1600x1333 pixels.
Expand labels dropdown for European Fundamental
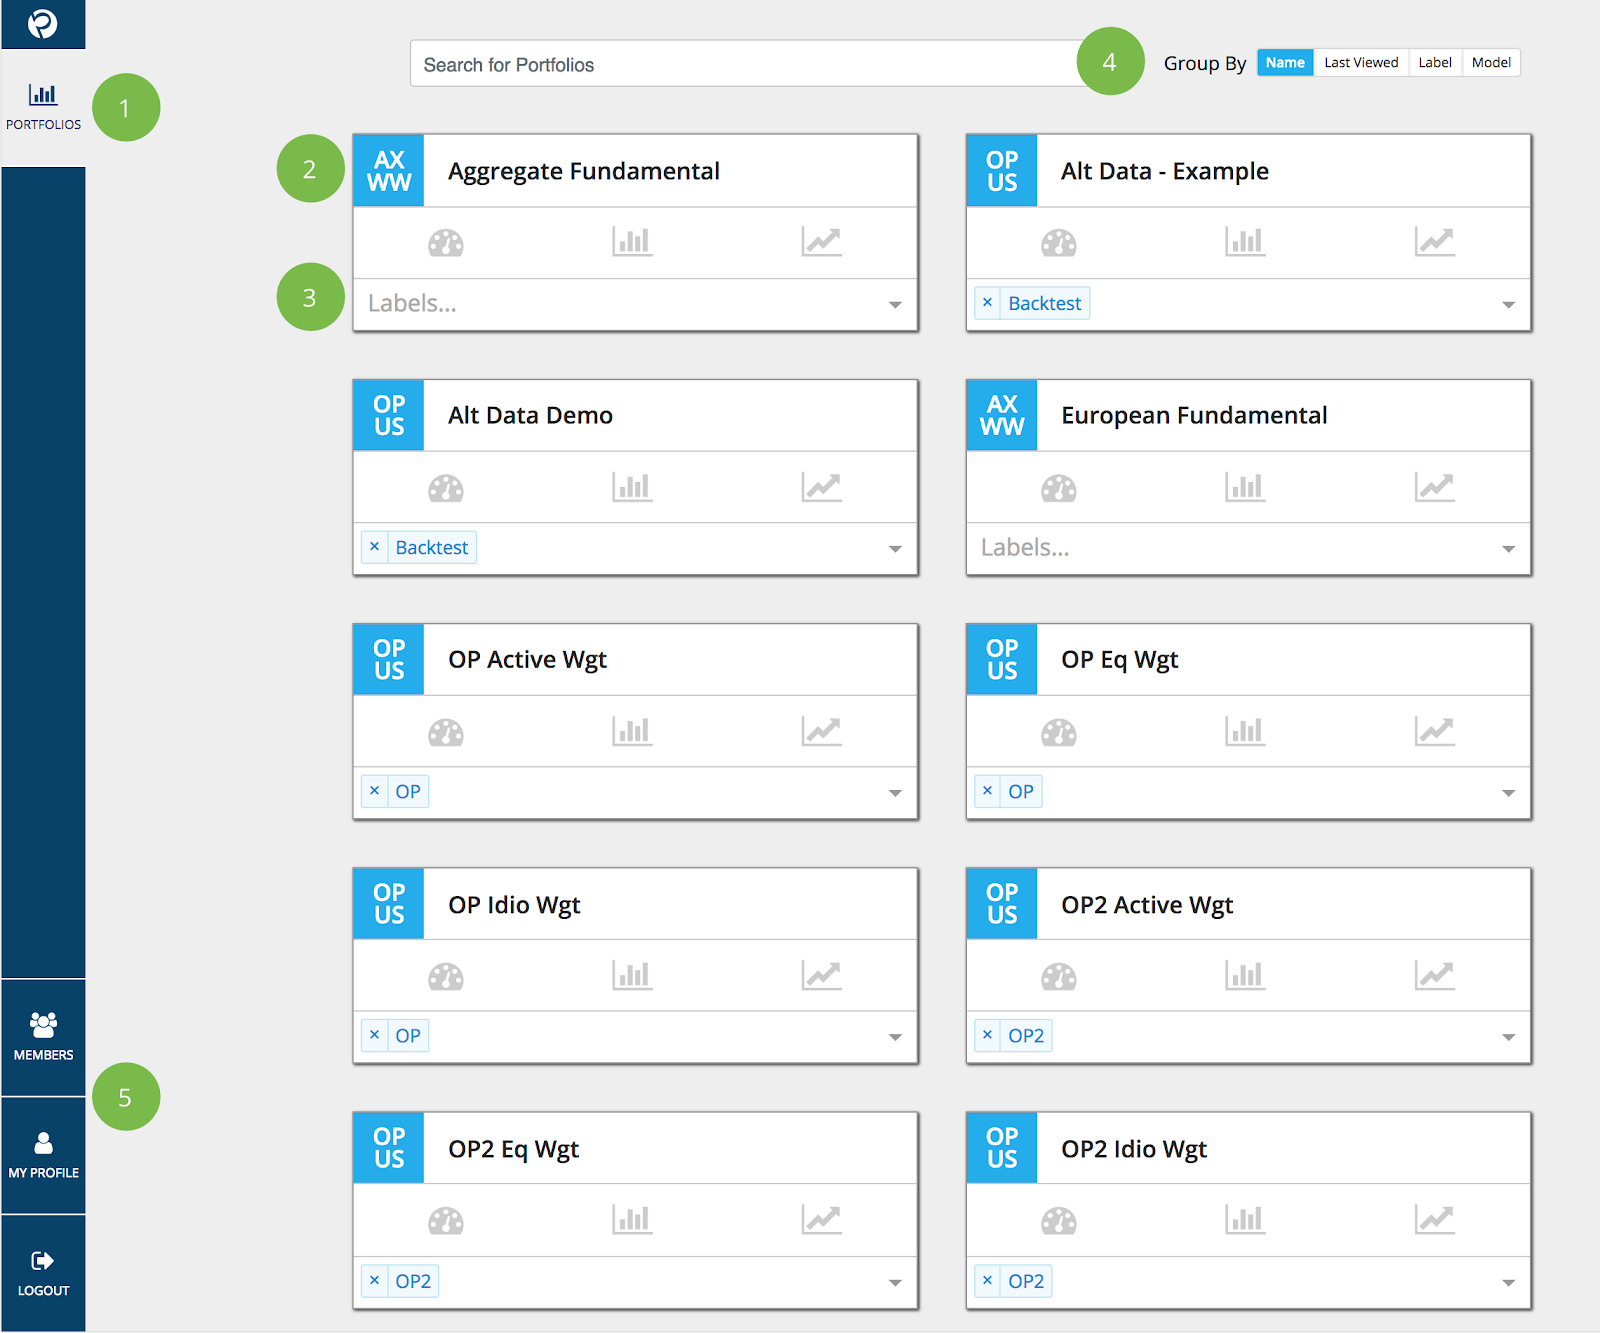pos(1508,548)
